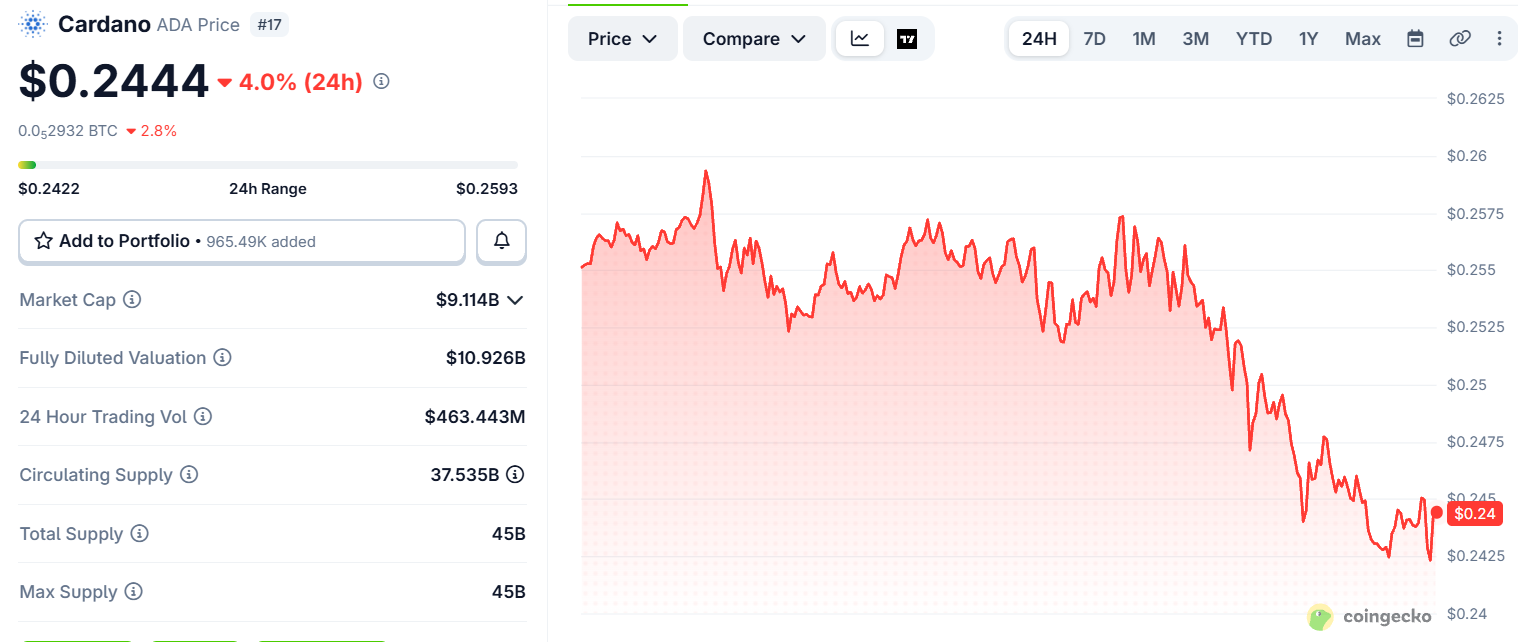
Task: Click the $10.926B valuation value
Action: [486, 358]
